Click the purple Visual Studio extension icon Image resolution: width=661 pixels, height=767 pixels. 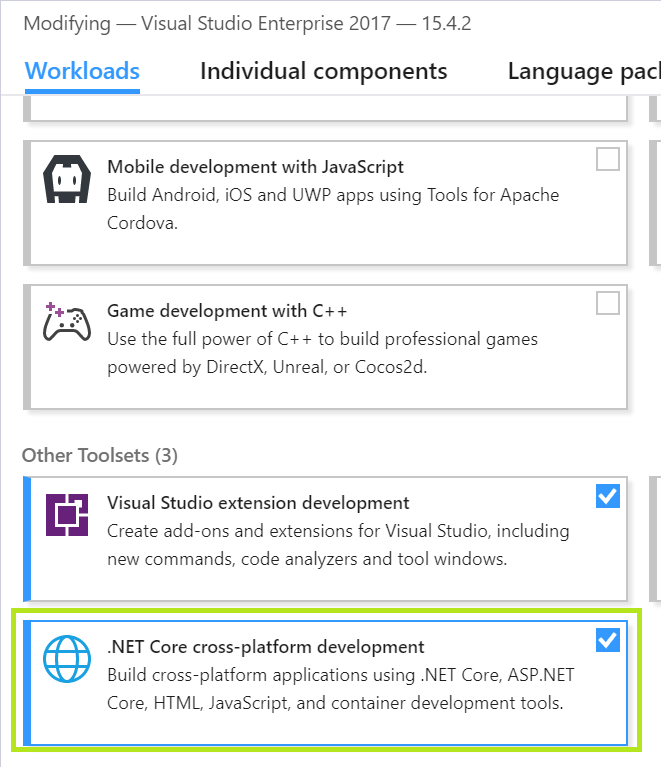(x=67, y=515)
